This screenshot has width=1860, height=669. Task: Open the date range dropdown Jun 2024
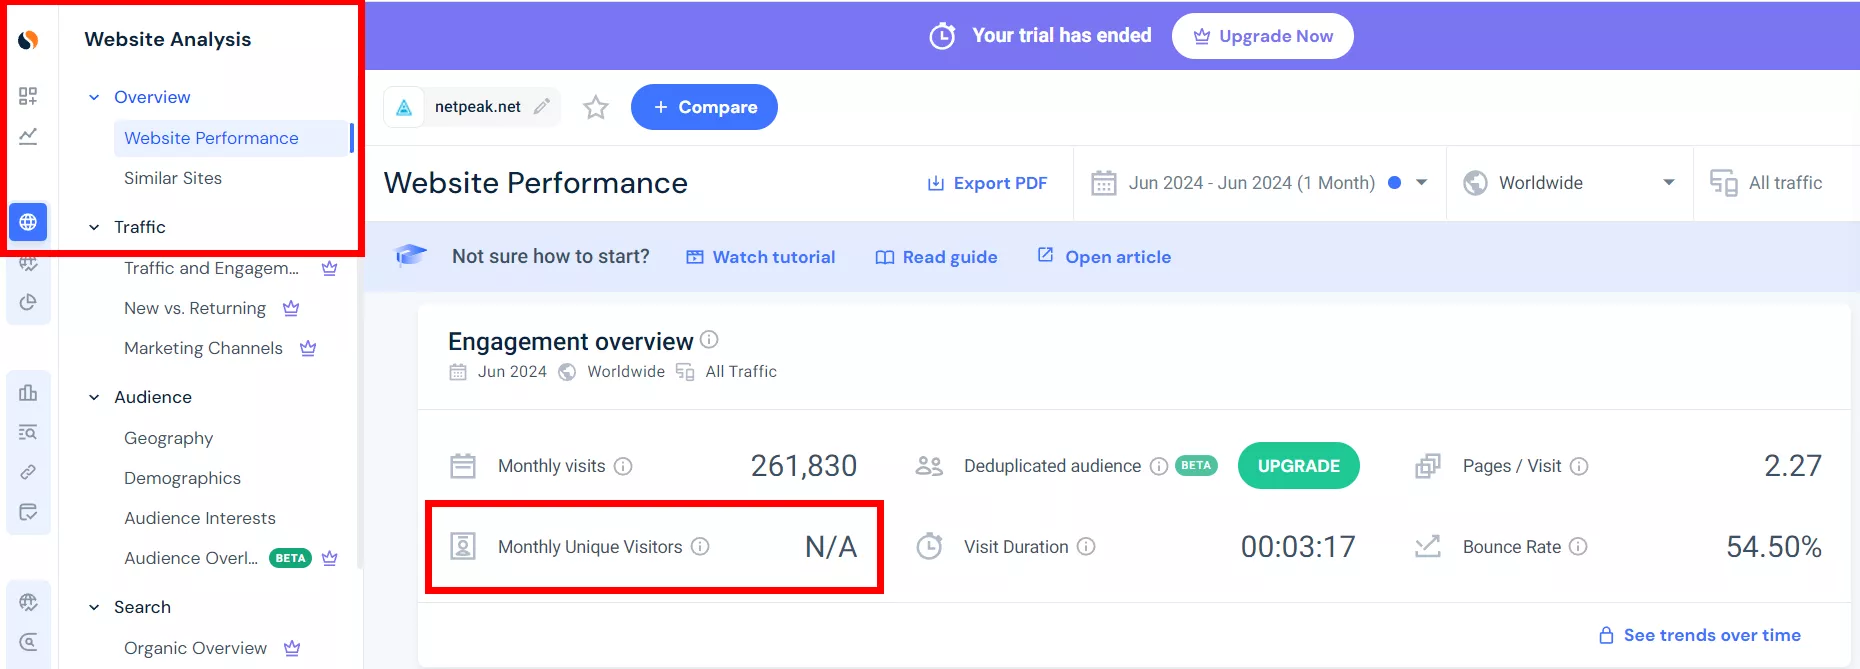tap(1259, 183)
